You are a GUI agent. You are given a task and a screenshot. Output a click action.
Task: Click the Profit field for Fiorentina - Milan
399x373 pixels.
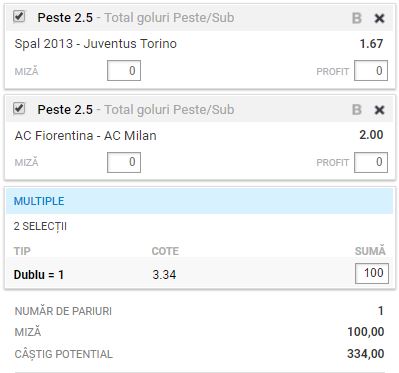click(371, 162)
